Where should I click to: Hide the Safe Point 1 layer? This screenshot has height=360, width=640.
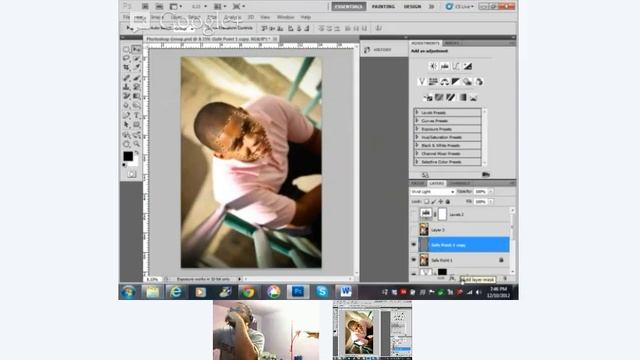coord(413,260)
